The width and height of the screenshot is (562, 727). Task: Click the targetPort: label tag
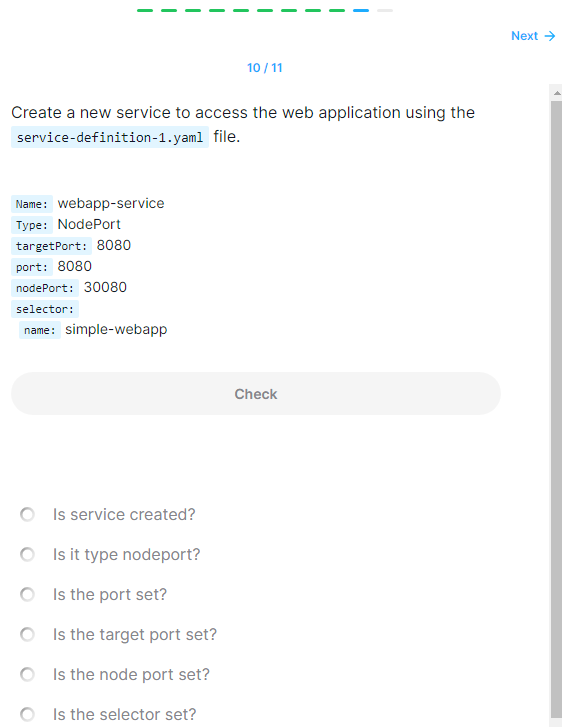(x=51, y=246)
